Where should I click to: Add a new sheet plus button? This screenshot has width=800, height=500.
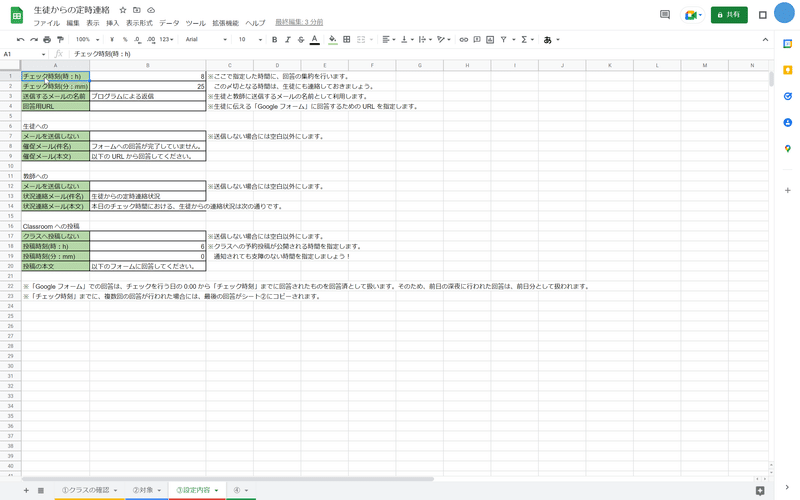click(x=26, y=490)
